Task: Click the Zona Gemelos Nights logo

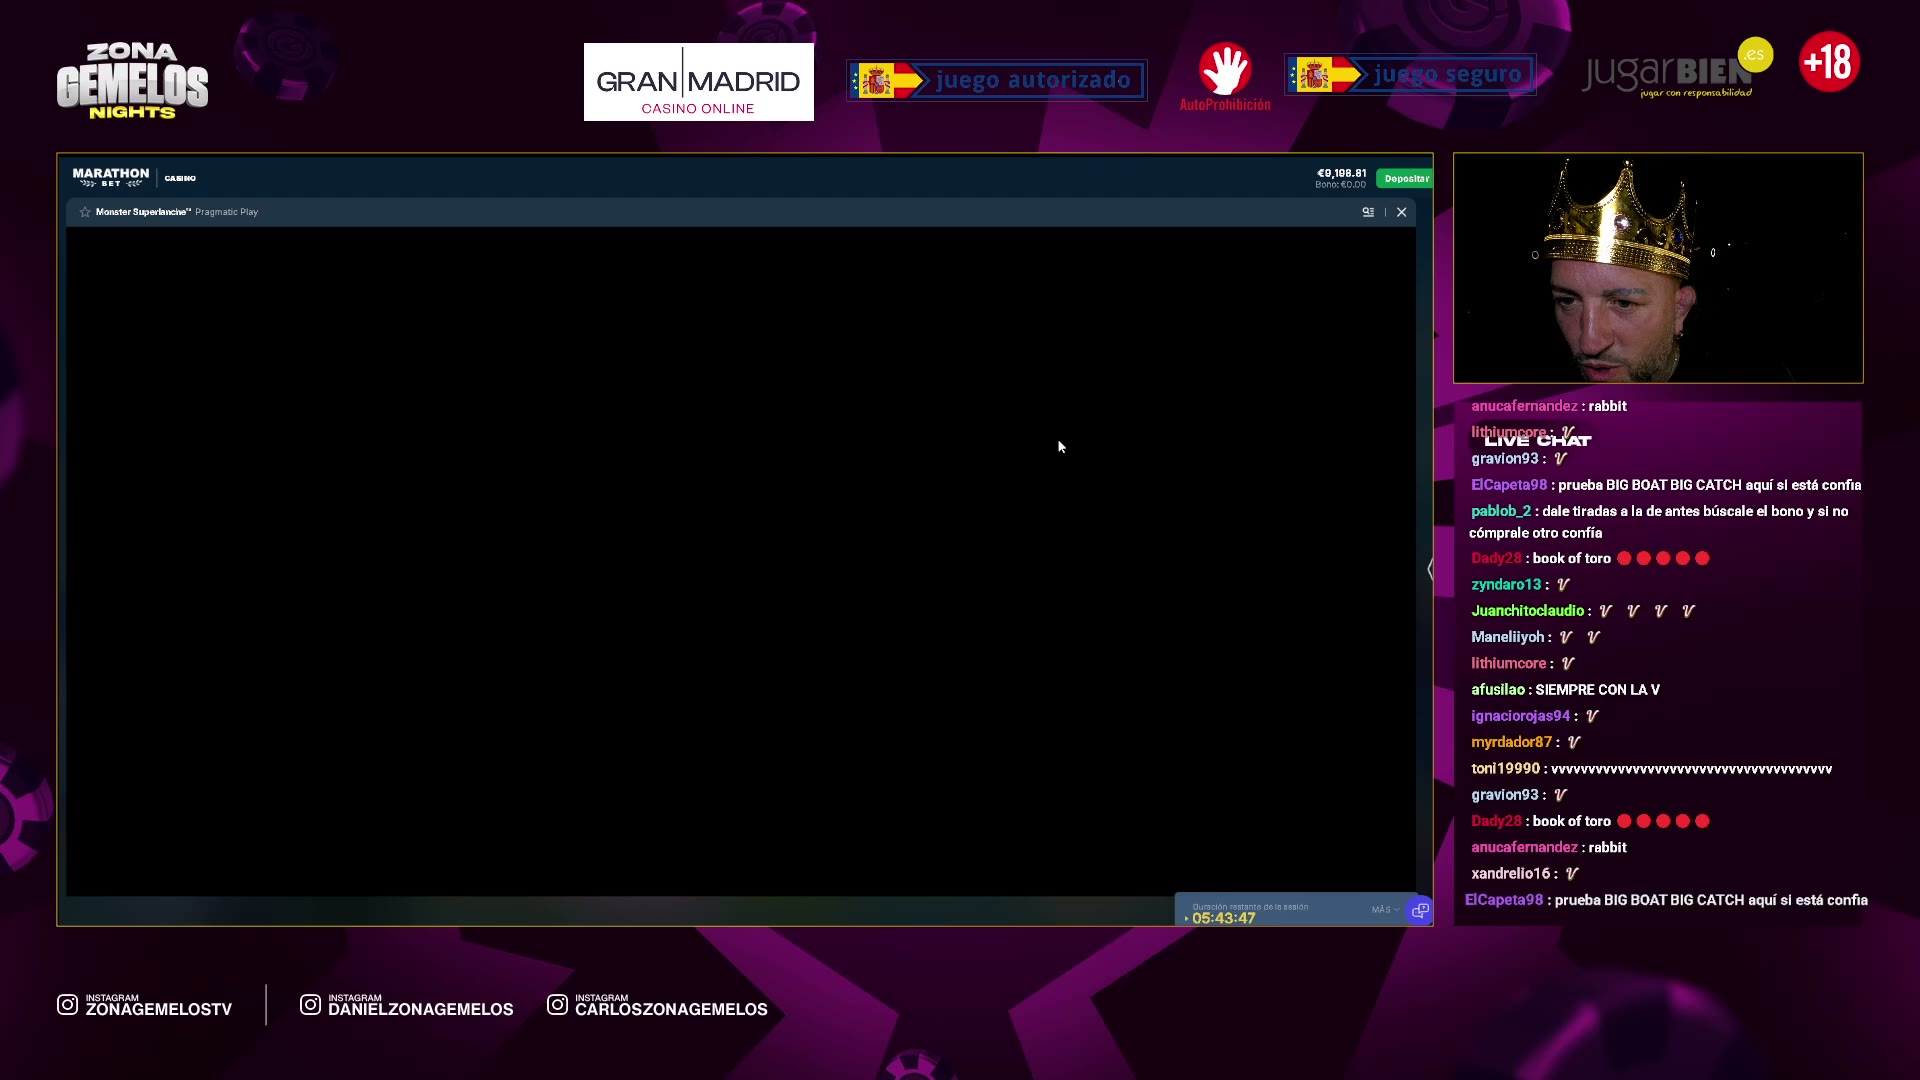Action: (132, 81)
